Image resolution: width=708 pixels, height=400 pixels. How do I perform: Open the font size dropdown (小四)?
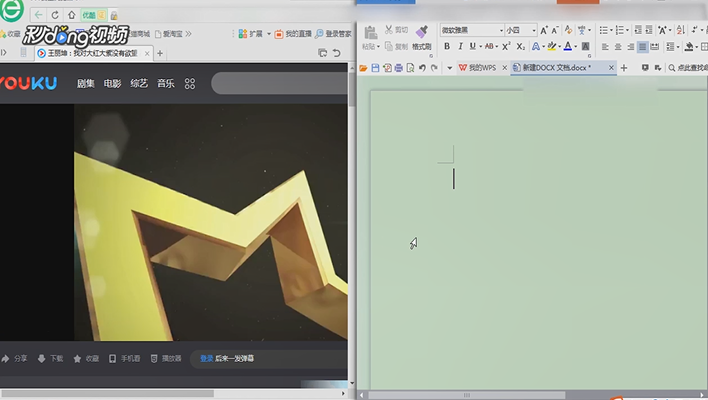click(x=534, y=30)
